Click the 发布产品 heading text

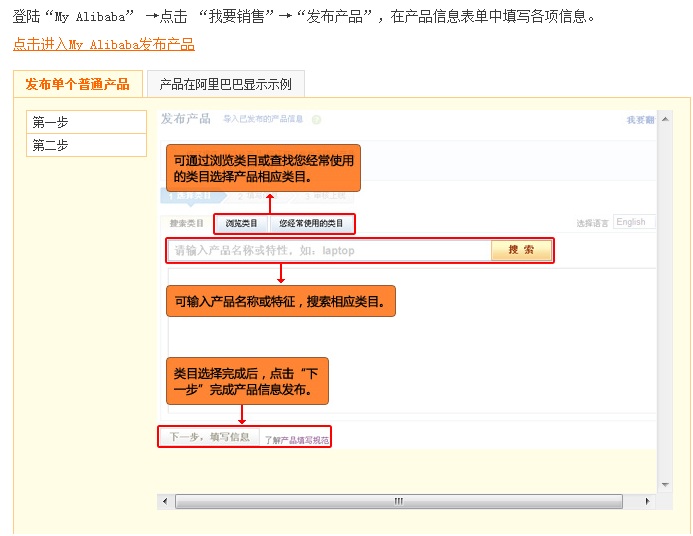(x=186, y=118)
